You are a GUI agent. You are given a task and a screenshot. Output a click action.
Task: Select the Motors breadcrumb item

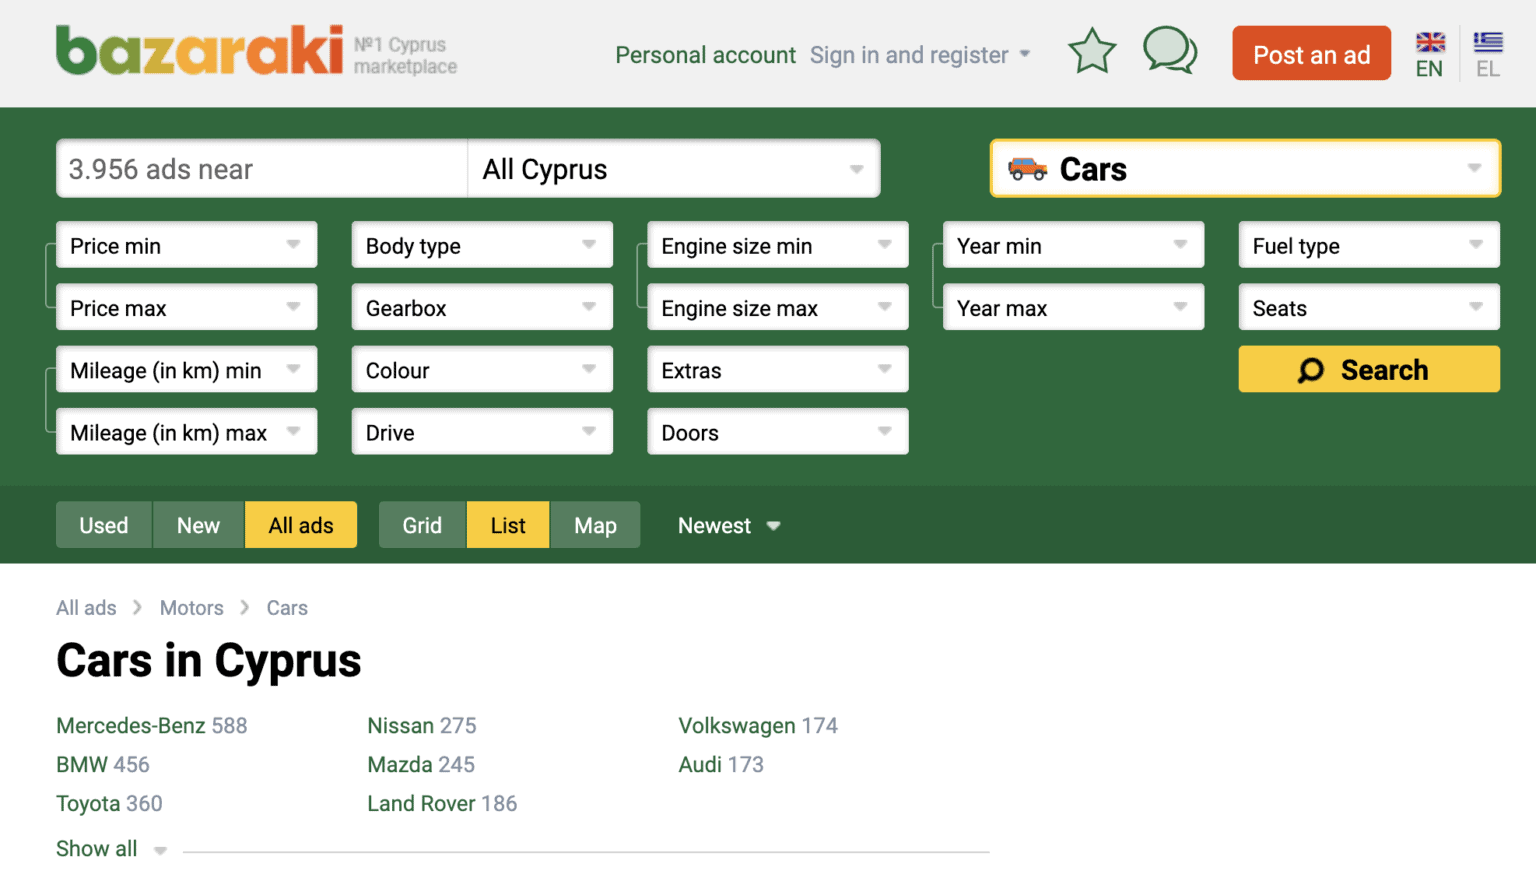tap(191, 607)
